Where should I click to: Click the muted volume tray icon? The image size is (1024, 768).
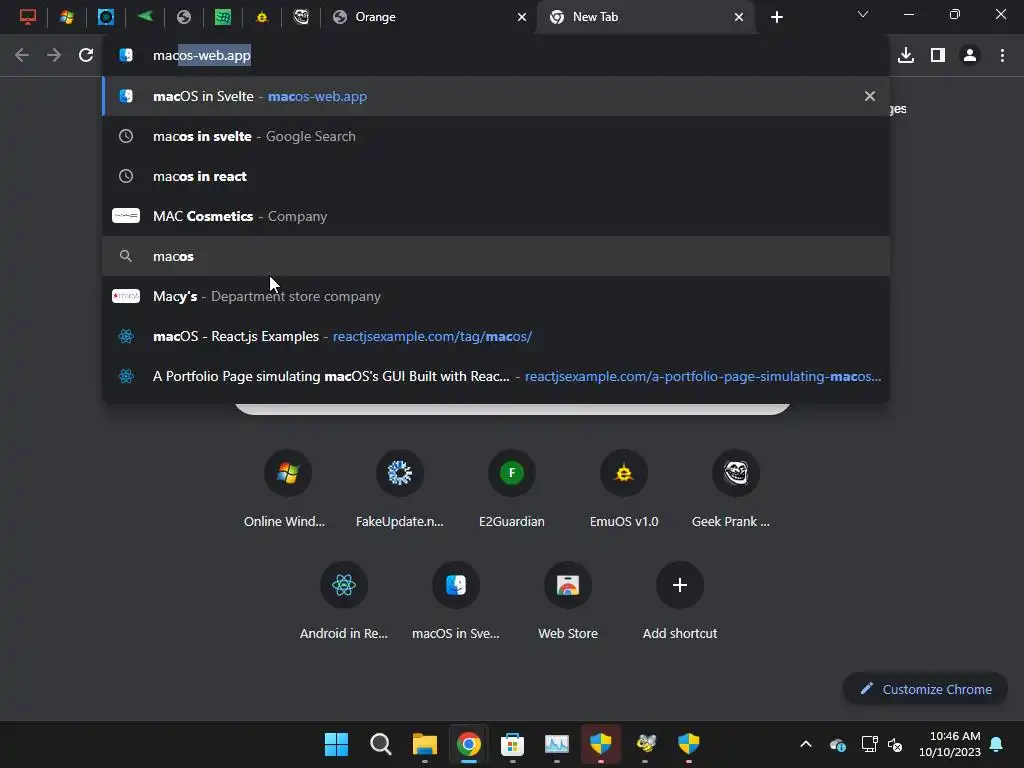point(895,744)
